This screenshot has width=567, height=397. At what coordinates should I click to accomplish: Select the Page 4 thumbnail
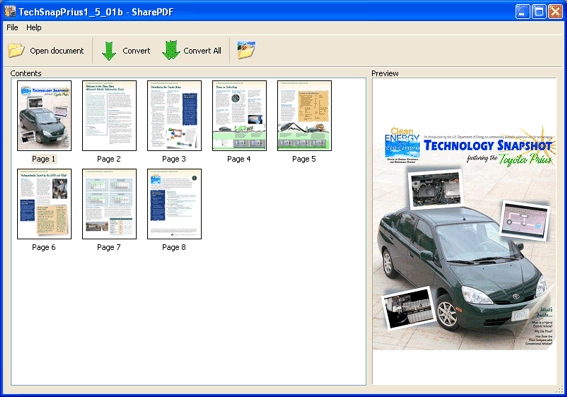(x=239, y=115)
